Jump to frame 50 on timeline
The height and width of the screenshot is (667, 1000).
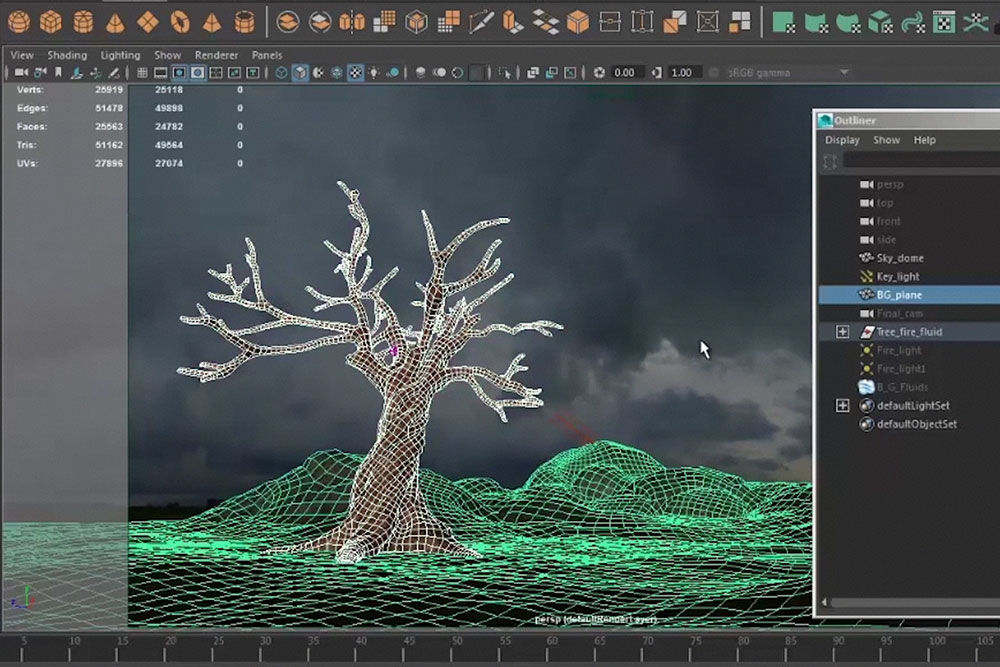(457, 640)
